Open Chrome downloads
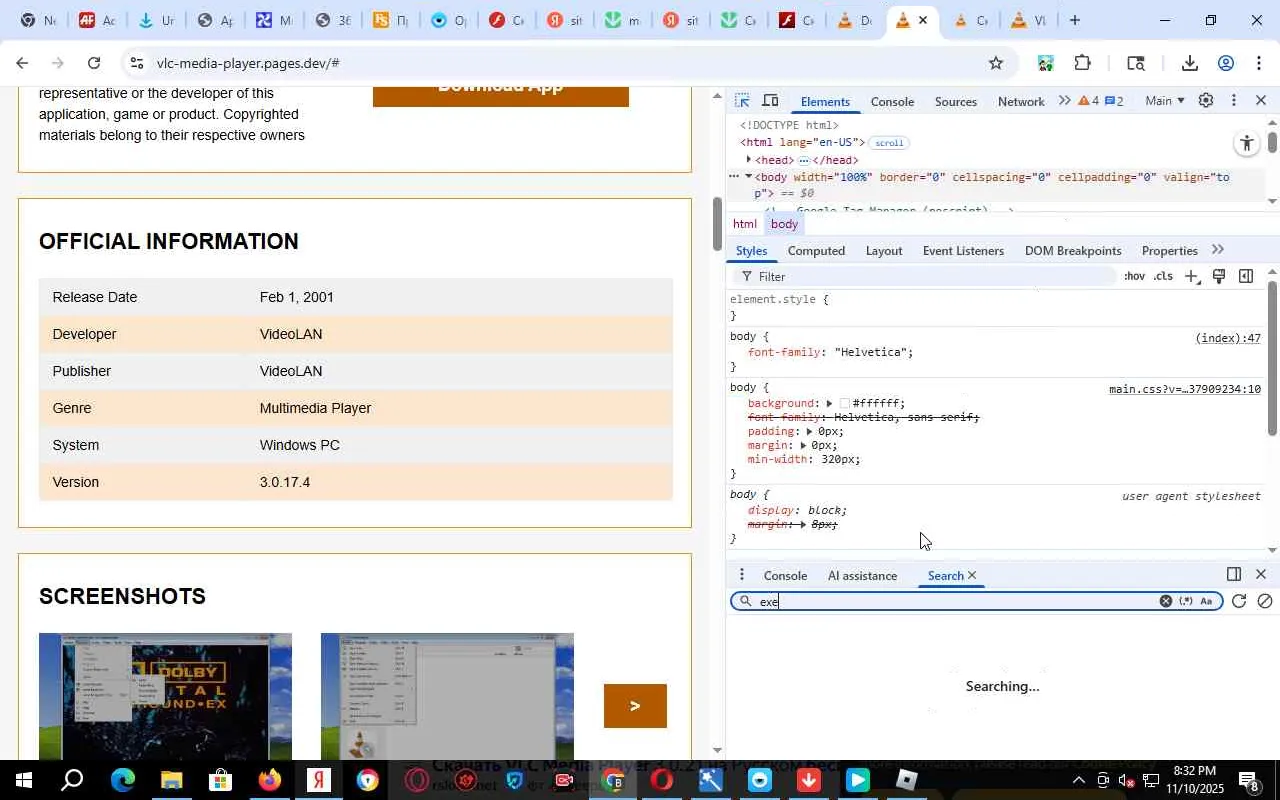The height and width of the screenshot is (800, 1280). (x=1189, y=63)
